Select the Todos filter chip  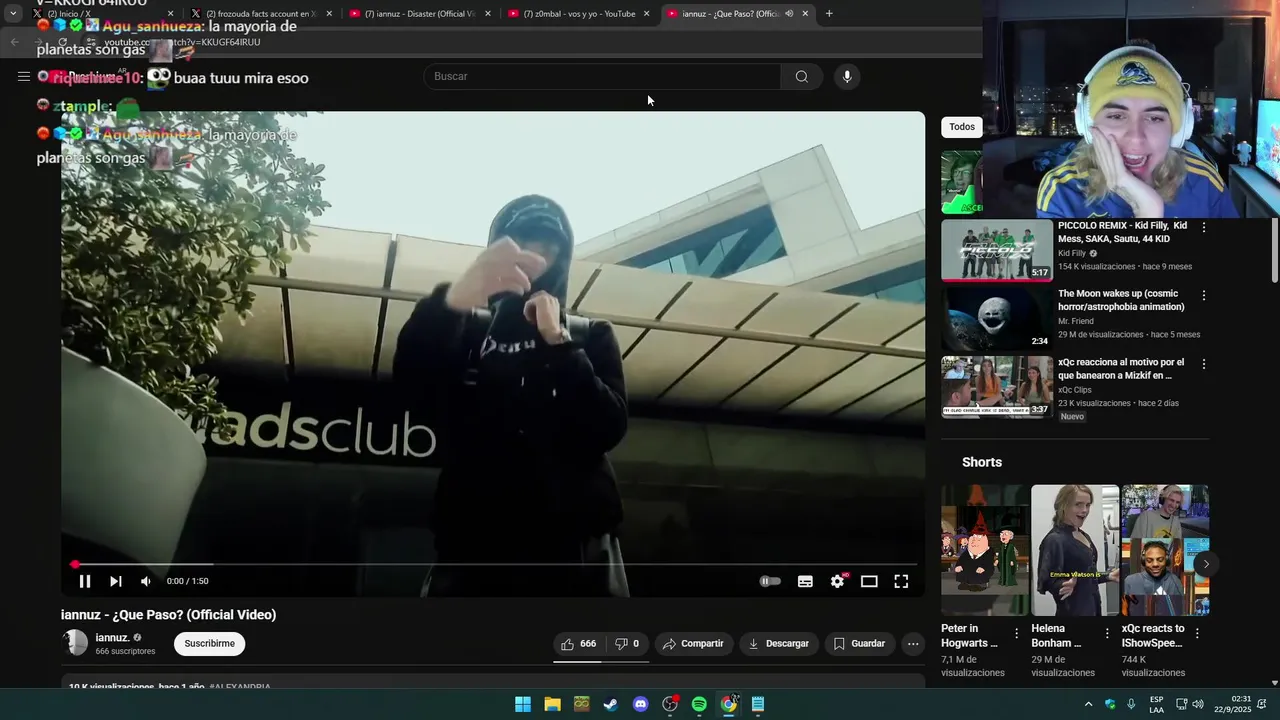(x=962, y=127)
